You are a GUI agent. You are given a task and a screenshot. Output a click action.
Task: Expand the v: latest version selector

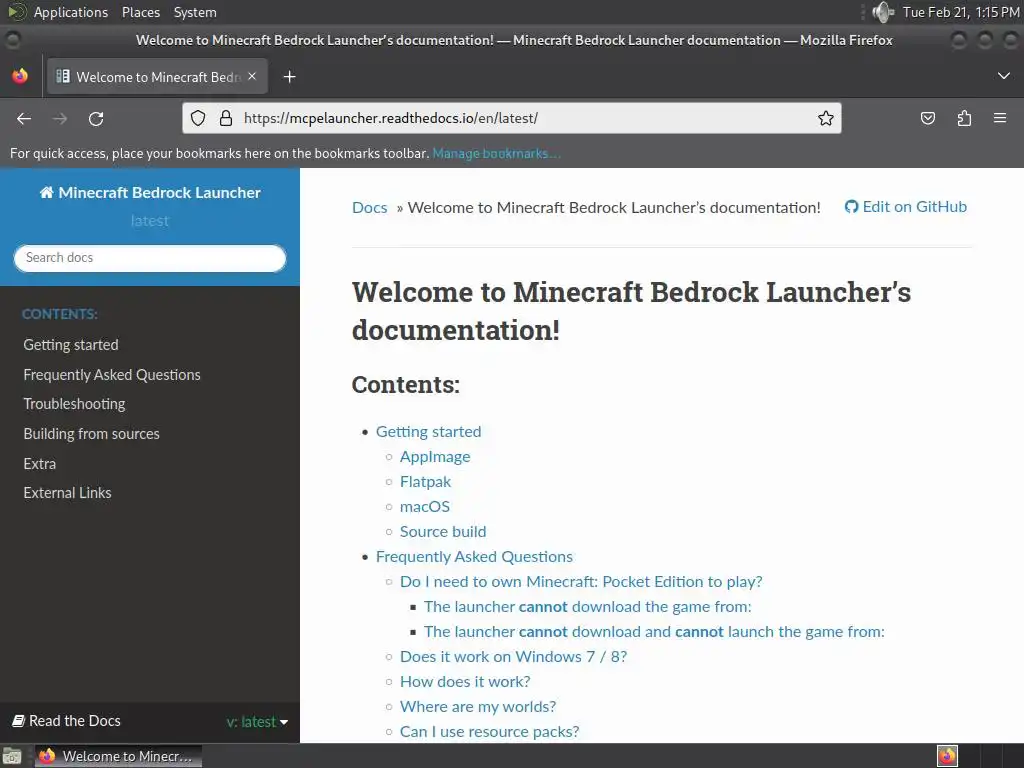click(257, 722)
